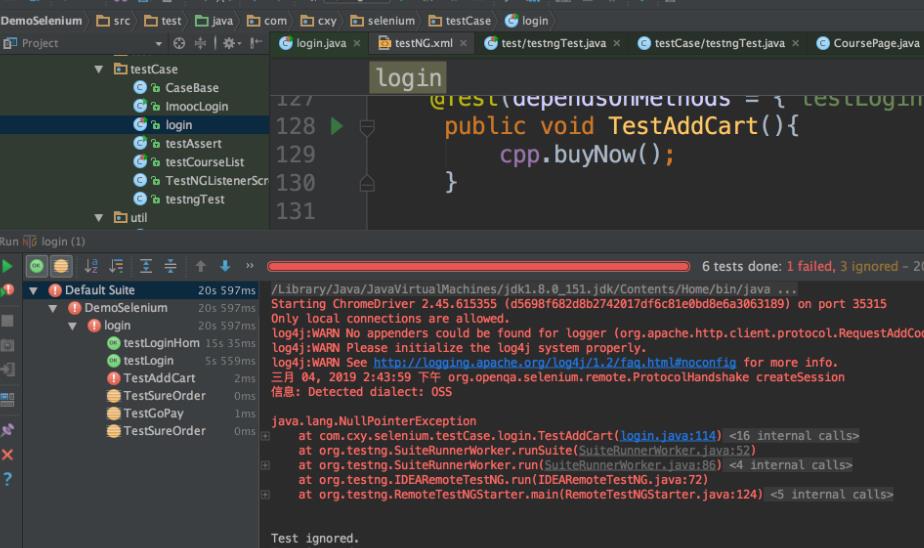Show more run toolbar actions chevron
The height and width of the screenshot is (548, 924).
click(x=250, y=266)
